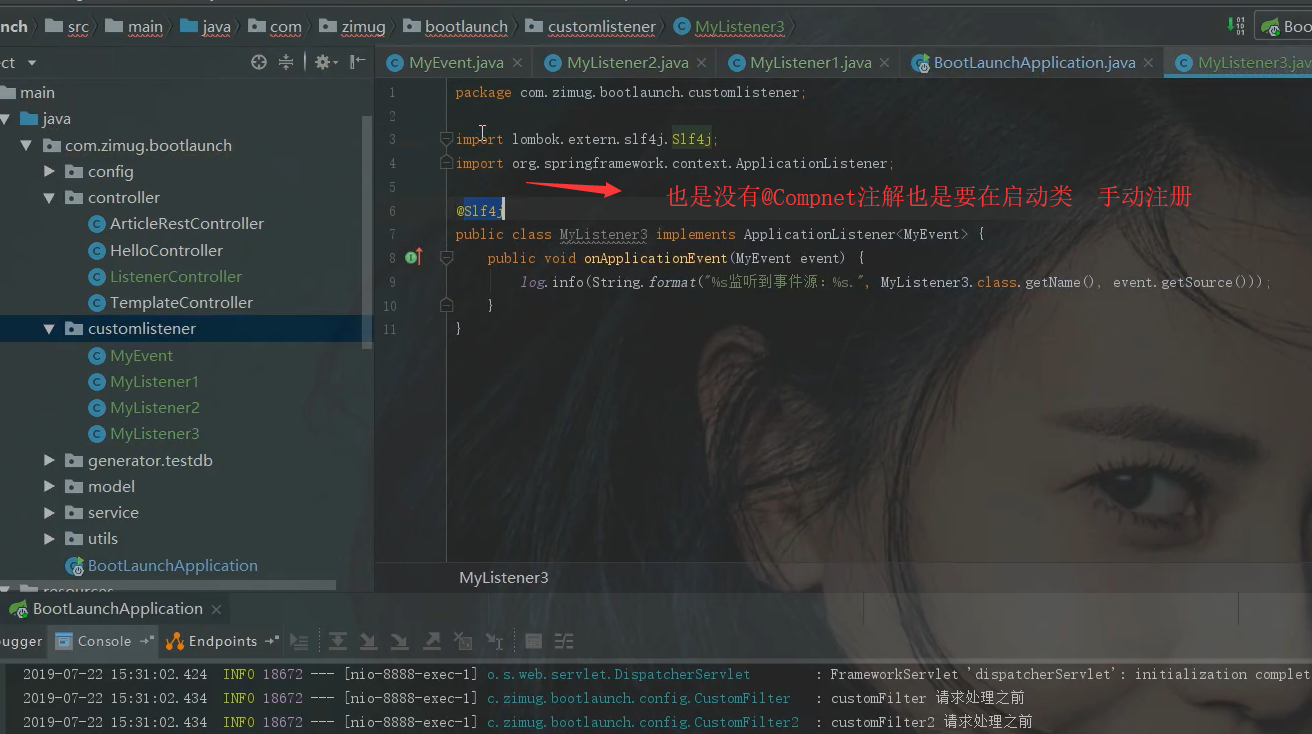Click the Spring Boot icon of BootLaunchApplication file
1312x734 pixels.
click(75, 566)
